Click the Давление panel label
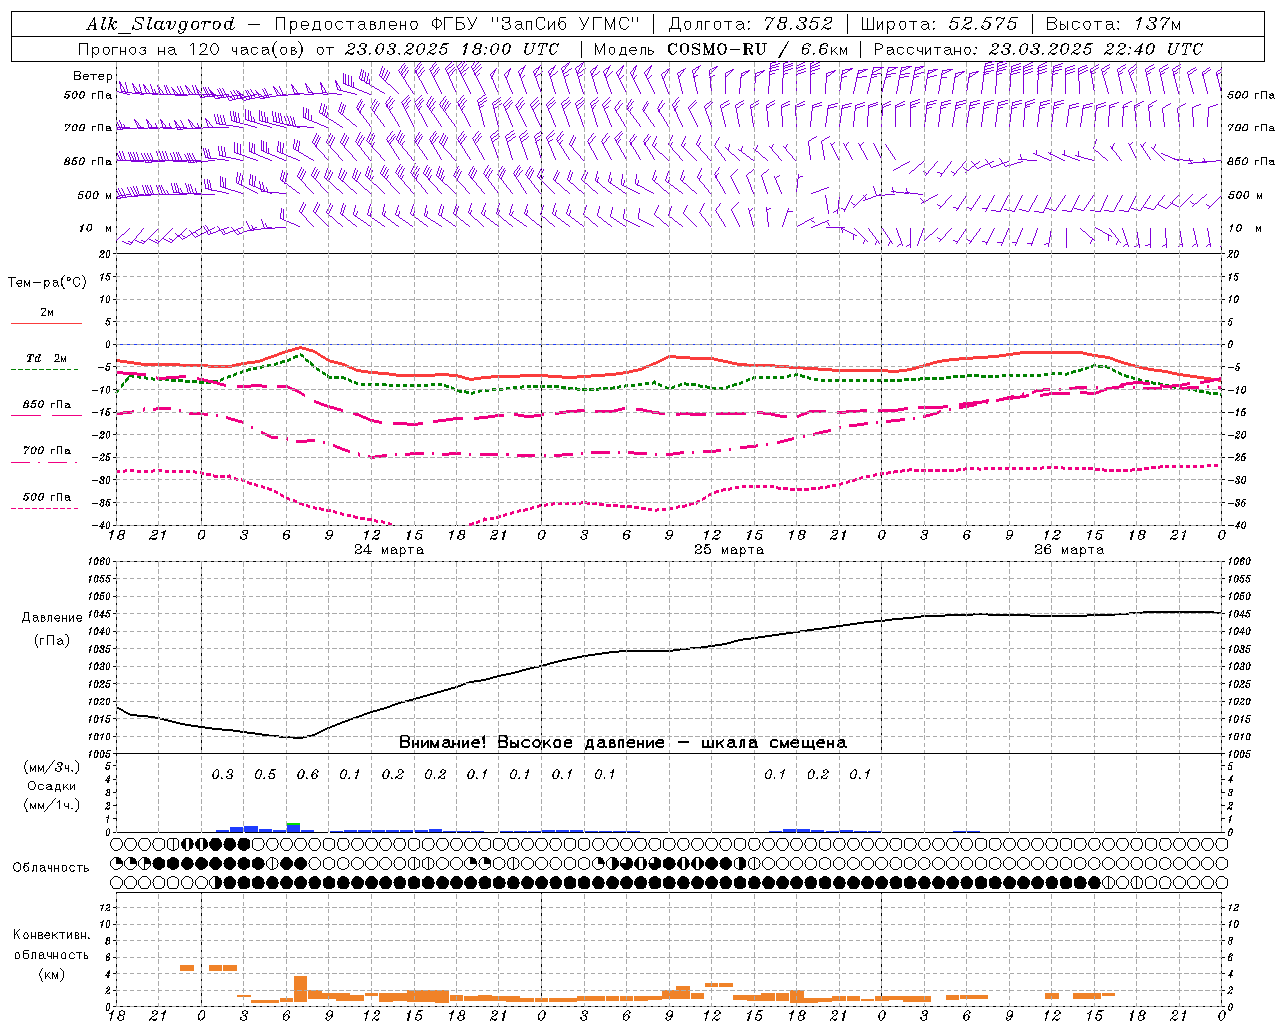 [52, 618]
